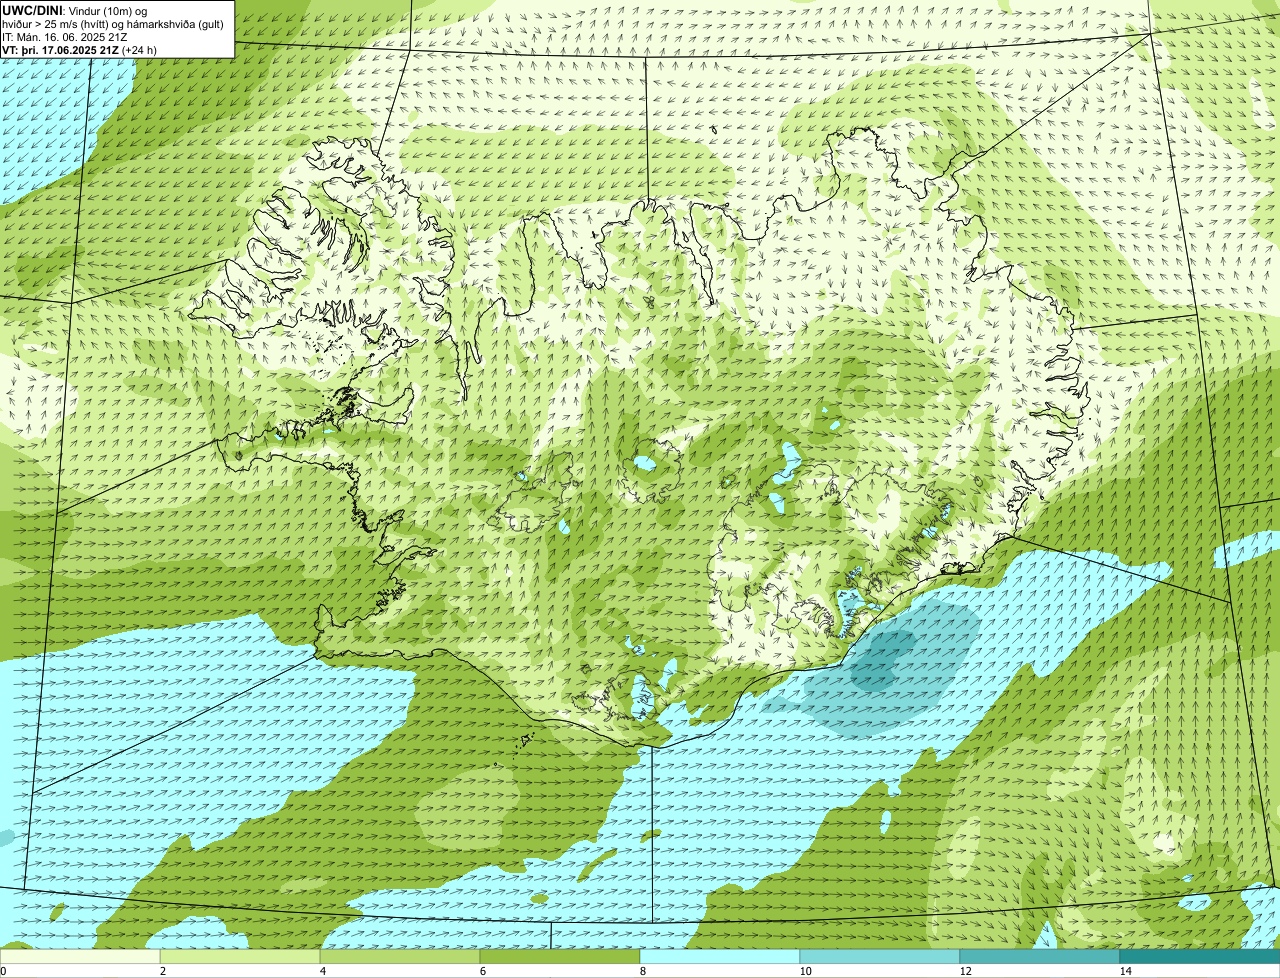1280x978 pixels.
Task: Click the 'VT: þri. 17.06.2025 21Z (+24 h)' line
Action: [x=79, y=49]
